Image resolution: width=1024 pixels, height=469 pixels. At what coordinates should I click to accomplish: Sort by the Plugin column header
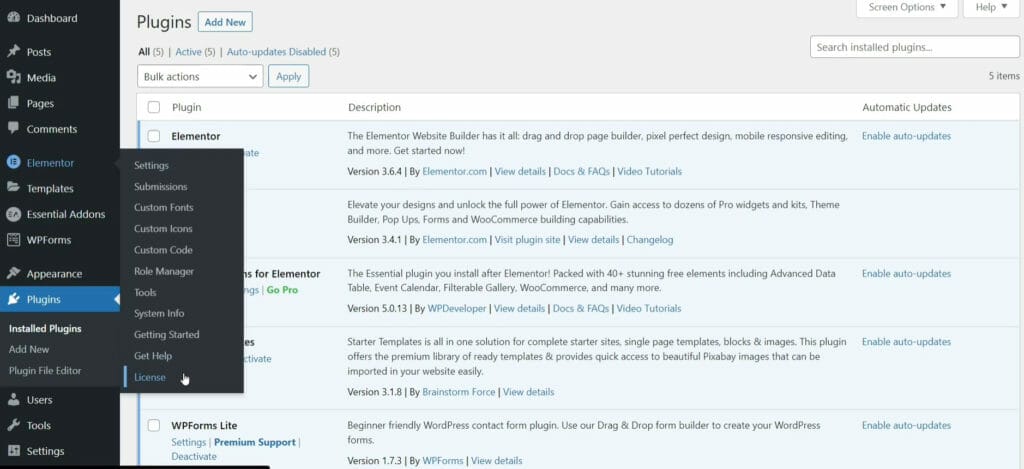click(187, 107)
